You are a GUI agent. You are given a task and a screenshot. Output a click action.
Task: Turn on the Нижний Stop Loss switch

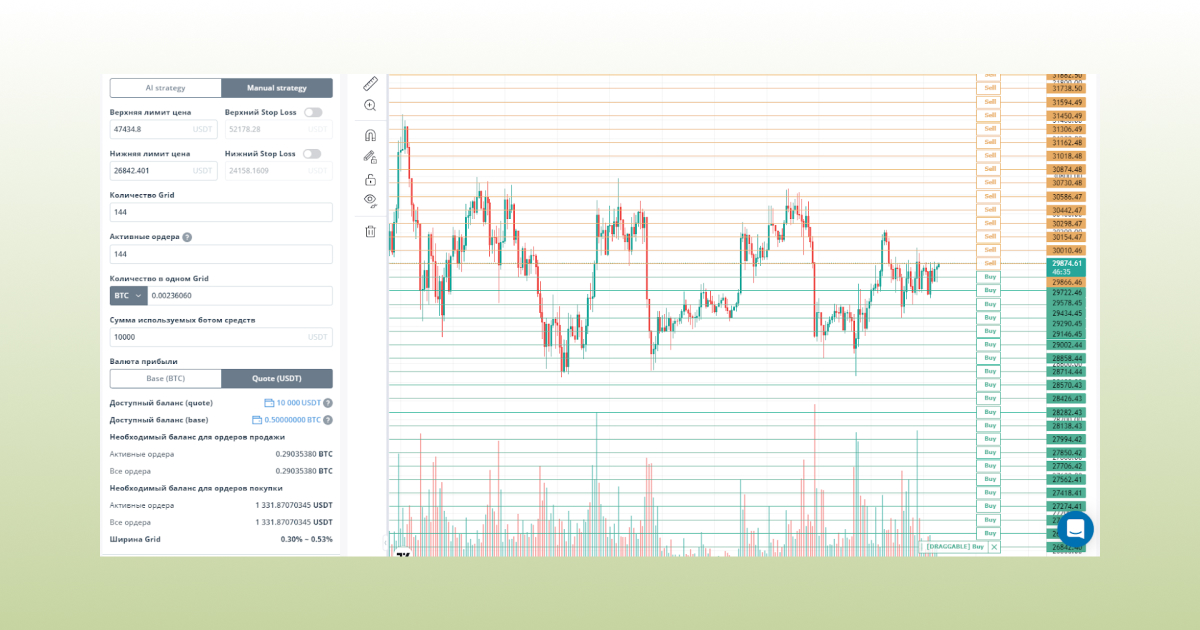pos(312,154)
